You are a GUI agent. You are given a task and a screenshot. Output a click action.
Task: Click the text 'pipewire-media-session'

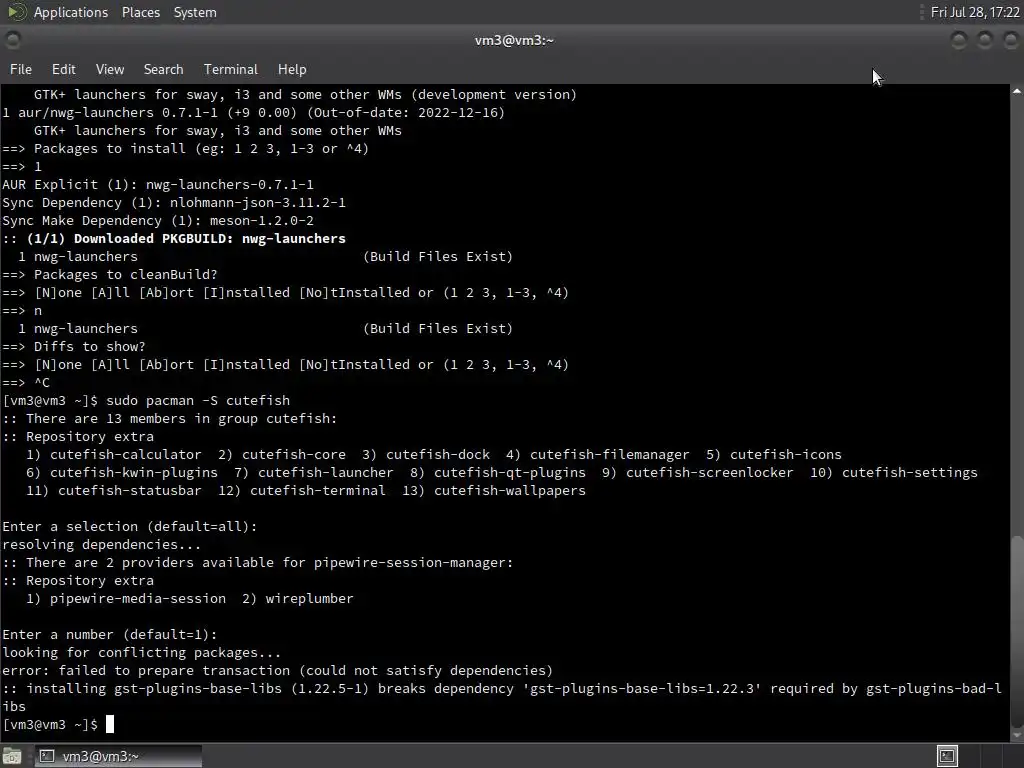(138, 598)
